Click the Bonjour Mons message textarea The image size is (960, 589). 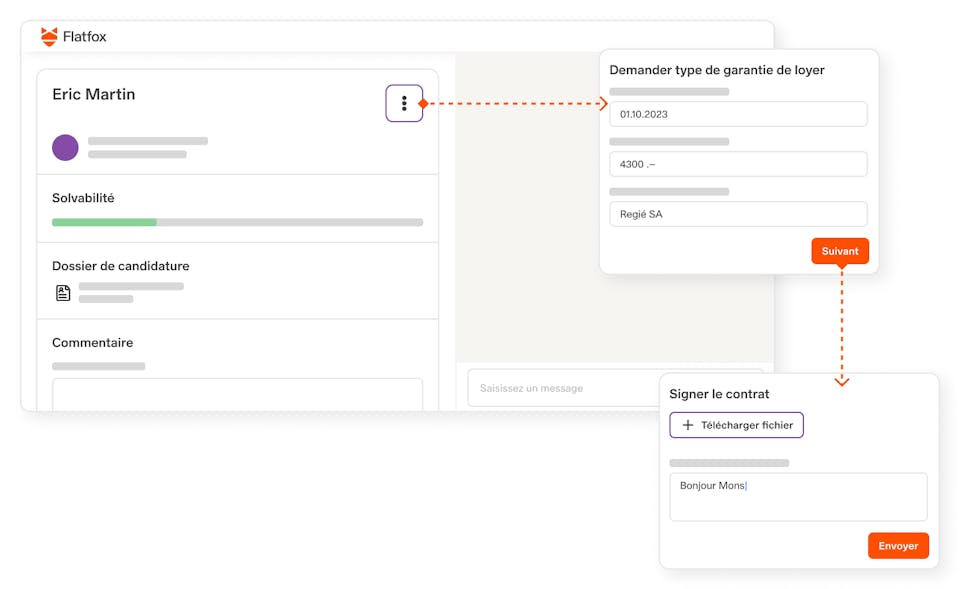point(798,496)
